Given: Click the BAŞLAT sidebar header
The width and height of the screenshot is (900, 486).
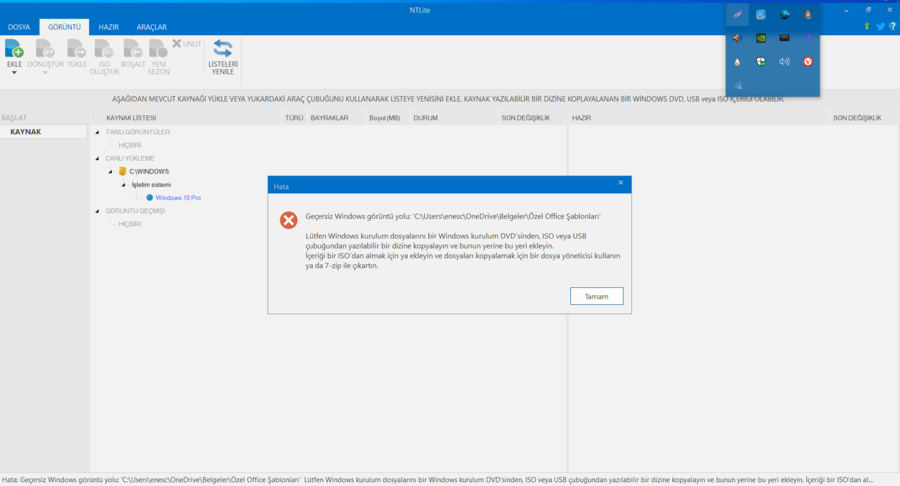Looking at the screenshot, I should coord(14,118).
